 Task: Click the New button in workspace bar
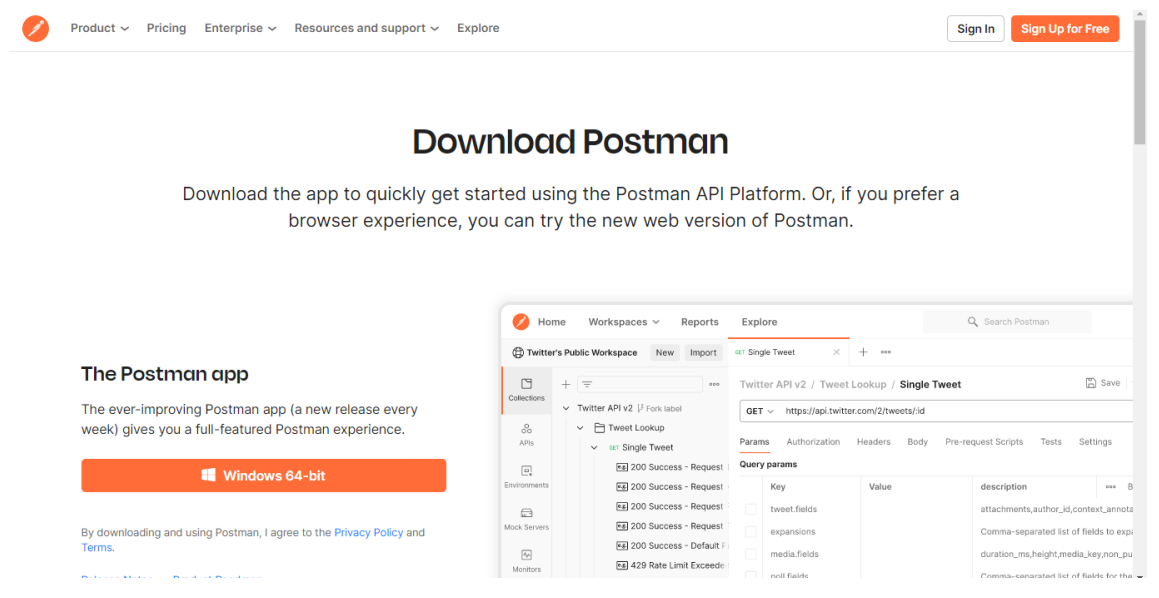click(x=665, y=353)
